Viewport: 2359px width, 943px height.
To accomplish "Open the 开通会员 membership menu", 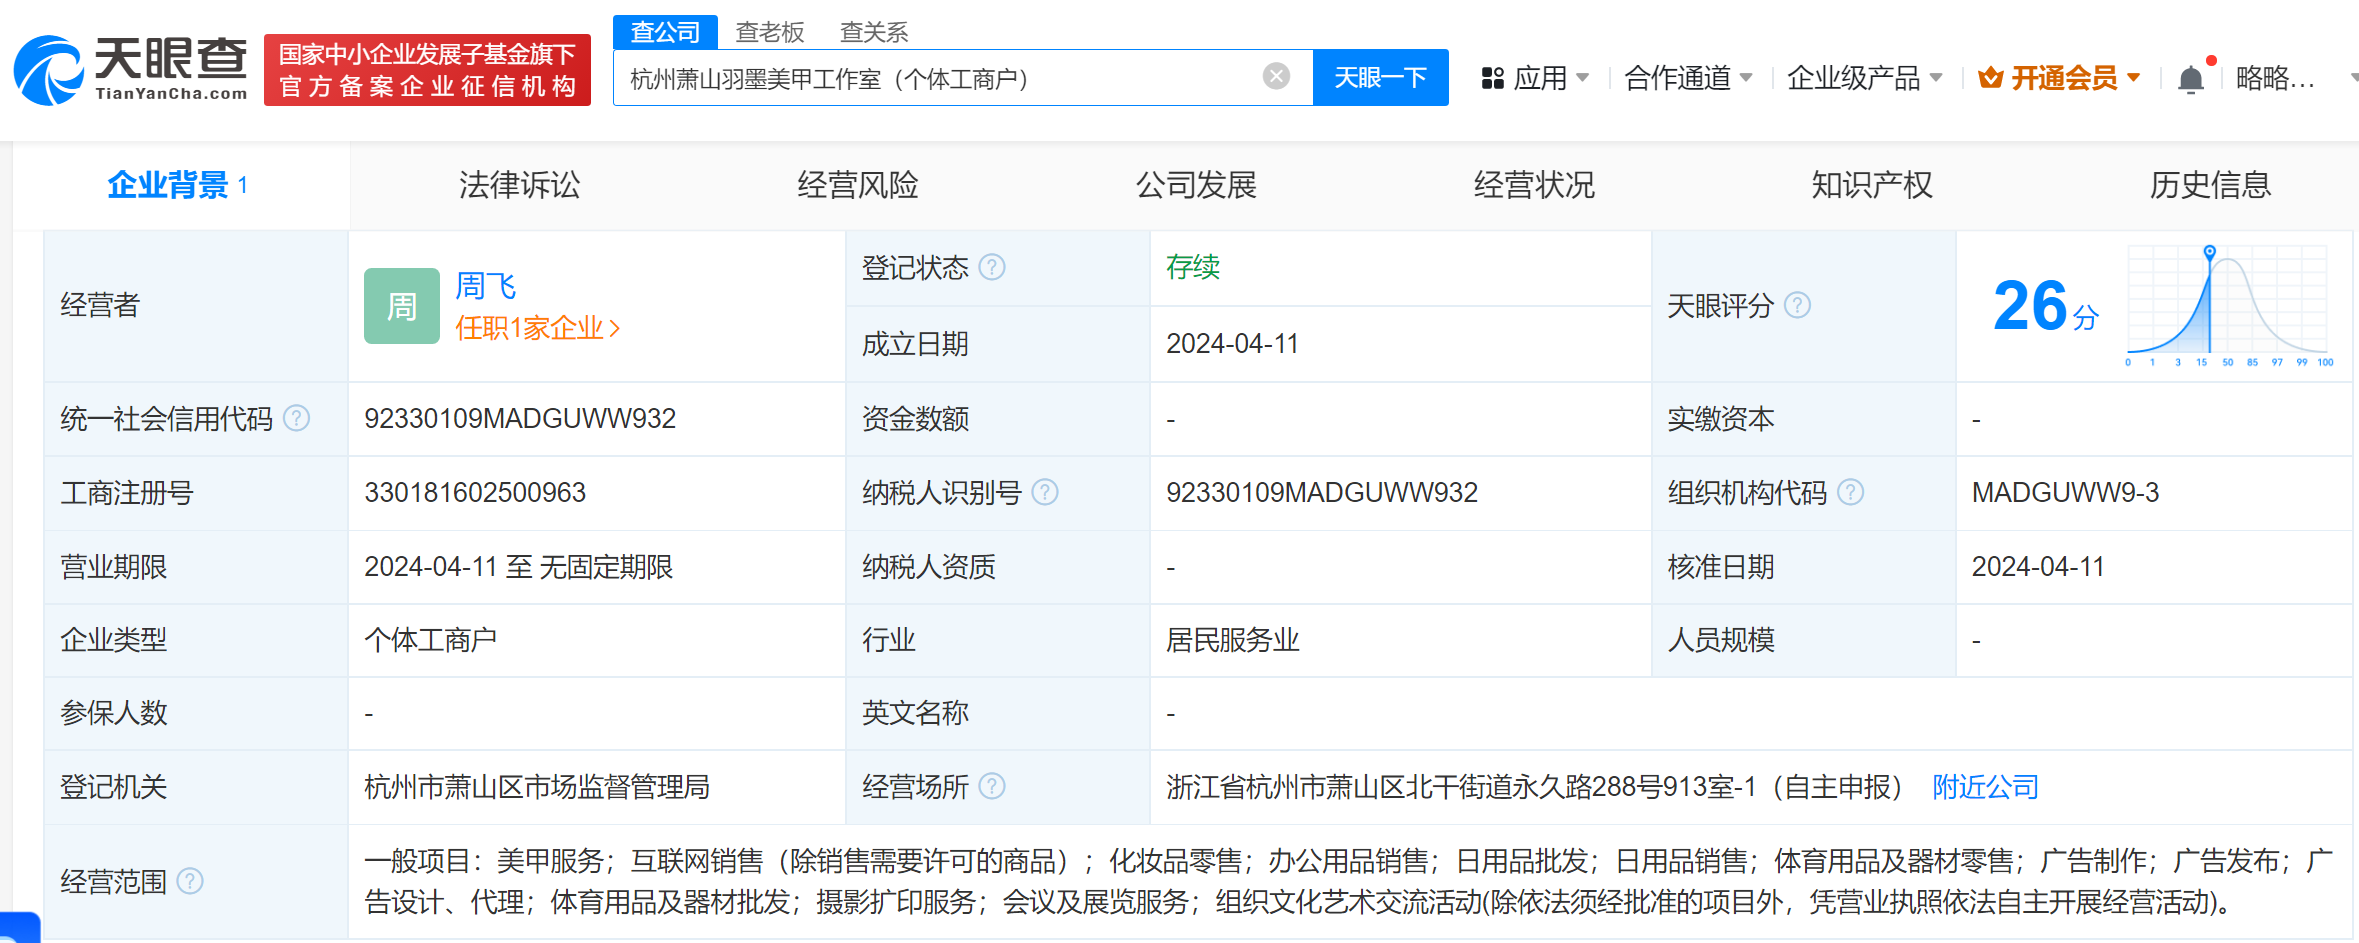I will [2060, 78].
